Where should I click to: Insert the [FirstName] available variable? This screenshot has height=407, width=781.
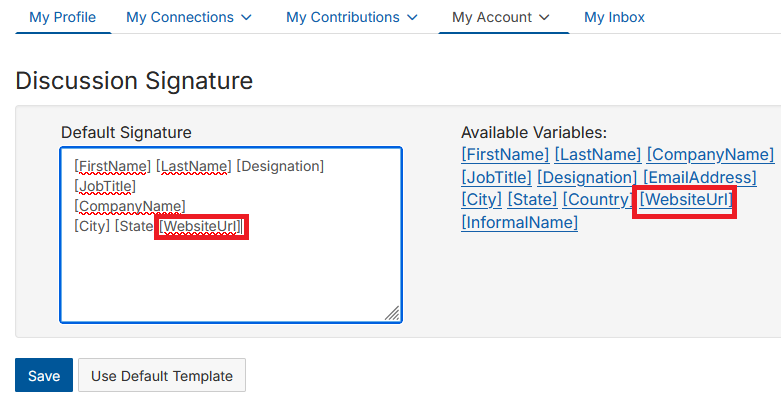tap(505, 155)
